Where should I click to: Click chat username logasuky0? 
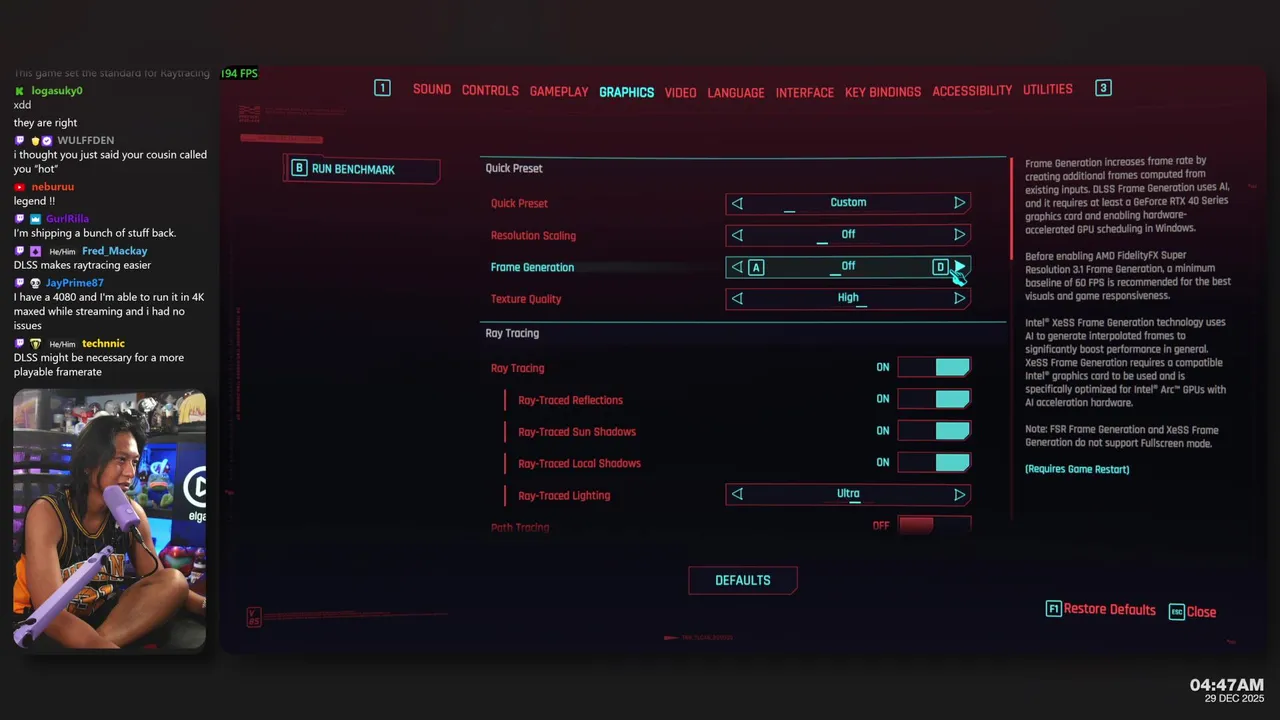(x=57, y=91)
